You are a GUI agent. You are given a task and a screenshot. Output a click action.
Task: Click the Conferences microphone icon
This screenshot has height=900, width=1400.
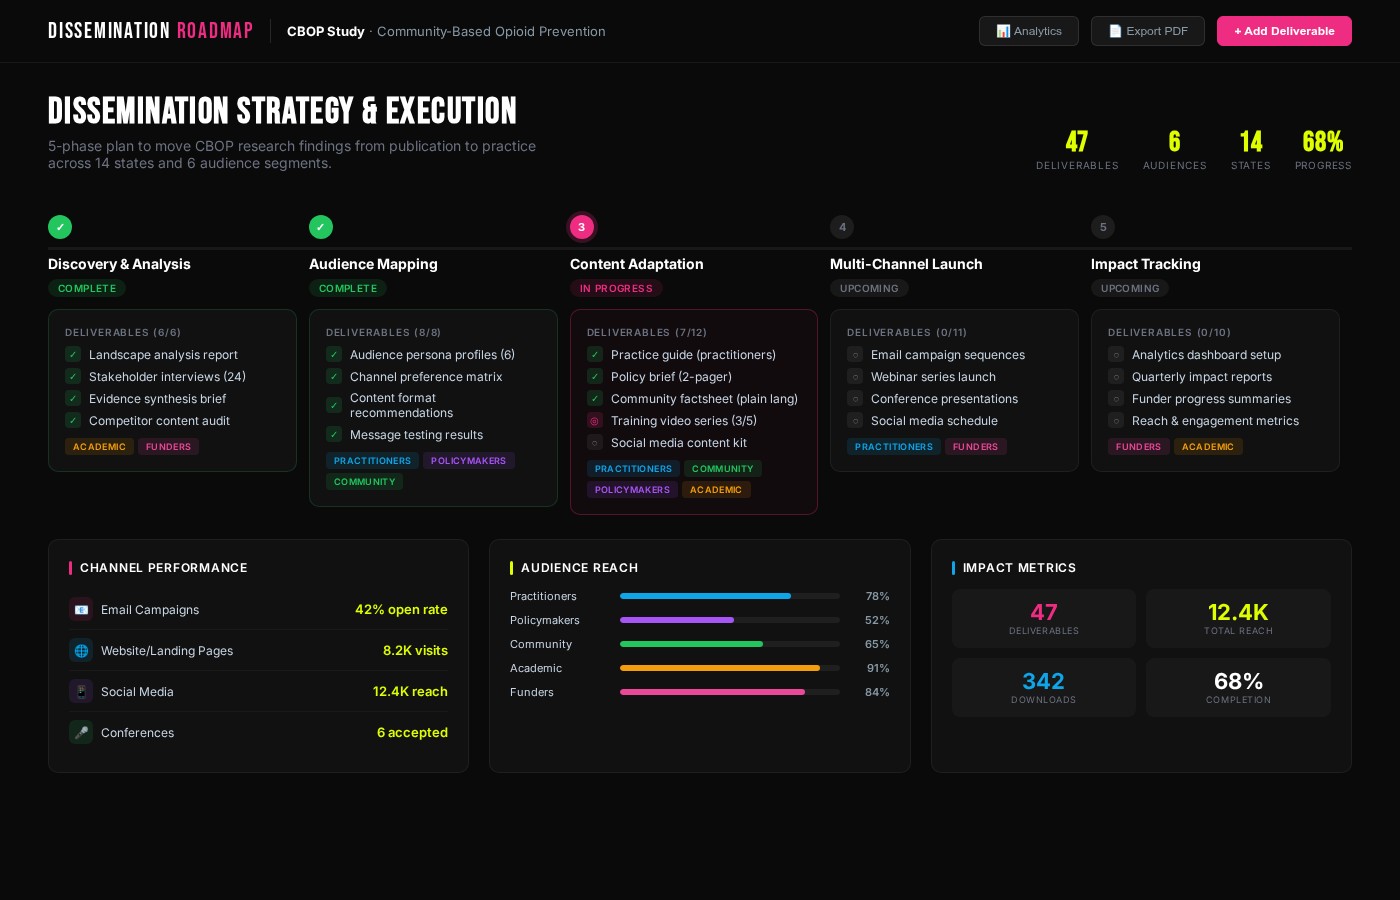pos(81,732)
